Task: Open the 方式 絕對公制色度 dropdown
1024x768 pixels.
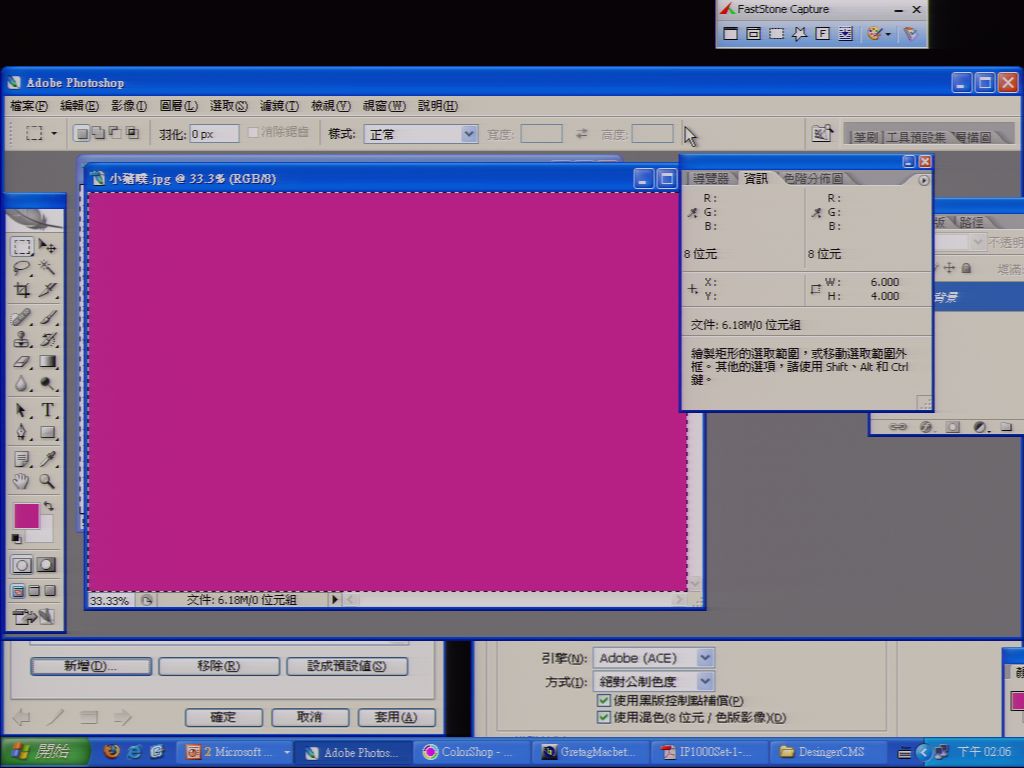Action: (x=654, y=681)
